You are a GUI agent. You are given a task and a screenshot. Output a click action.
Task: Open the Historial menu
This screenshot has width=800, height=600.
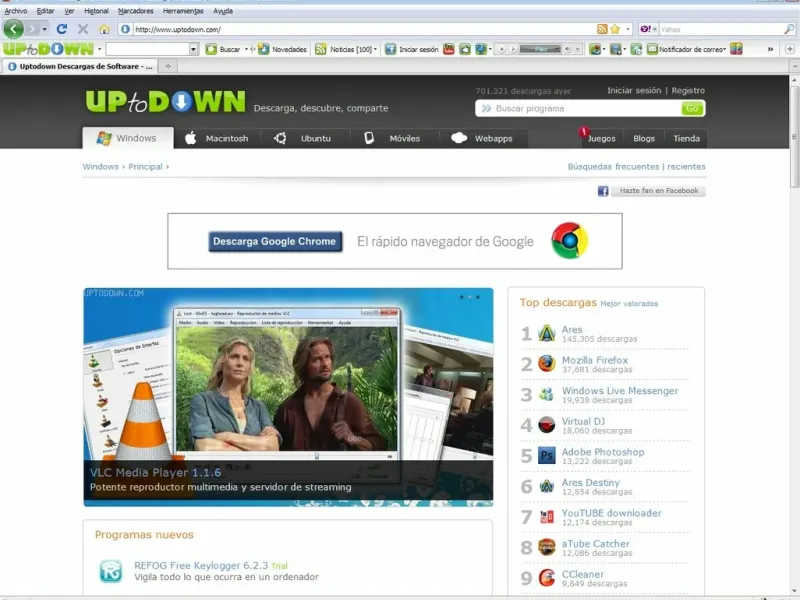[96, 11]
